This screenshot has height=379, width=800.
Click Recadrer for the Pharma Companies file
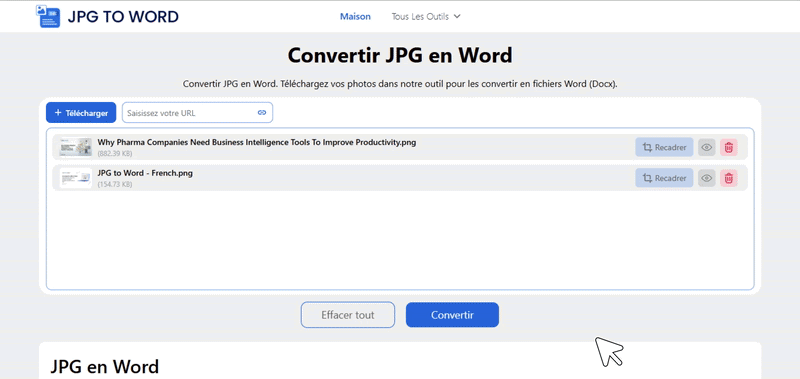664,147
